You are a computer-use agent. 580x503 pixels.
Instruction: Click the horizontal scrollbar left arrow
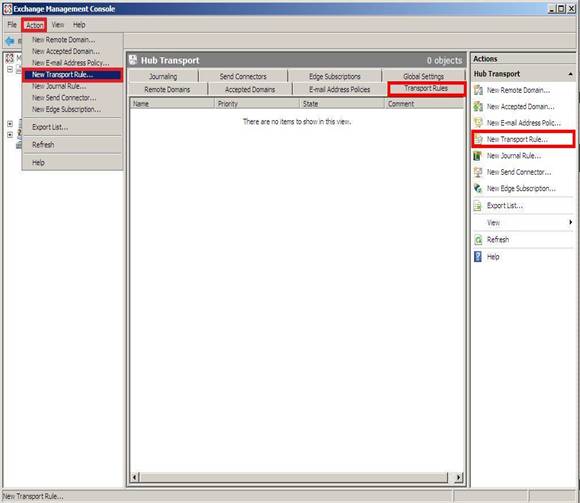point(135,477)
